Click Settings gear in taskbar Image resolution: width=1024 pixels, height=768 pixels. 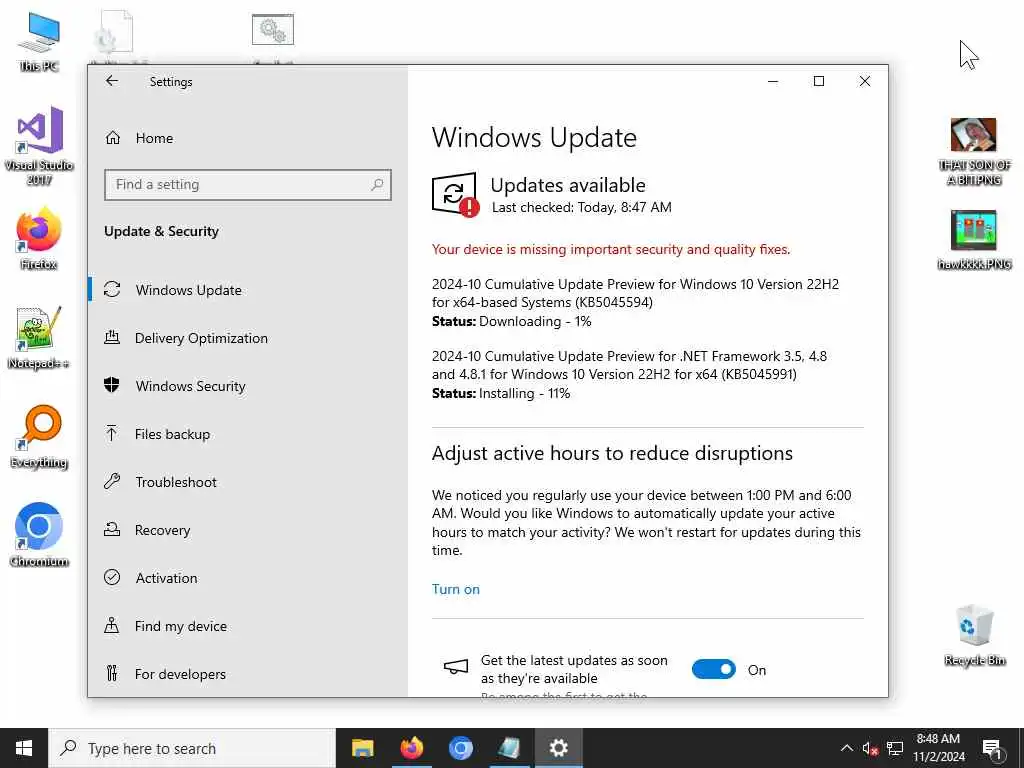tap(558, 748)
